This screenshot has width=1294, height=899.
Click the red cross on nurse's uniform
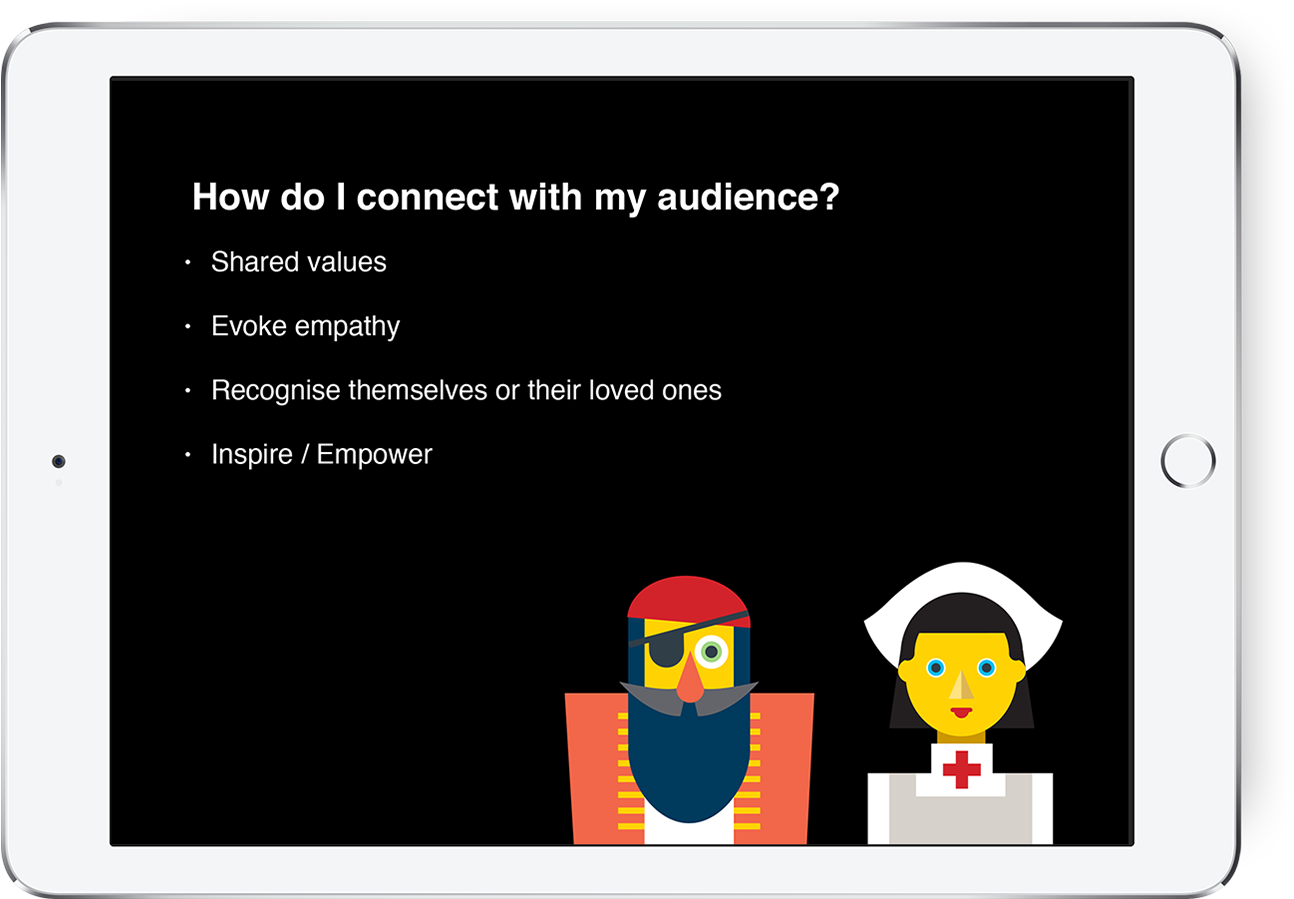(x=961, y=769)
